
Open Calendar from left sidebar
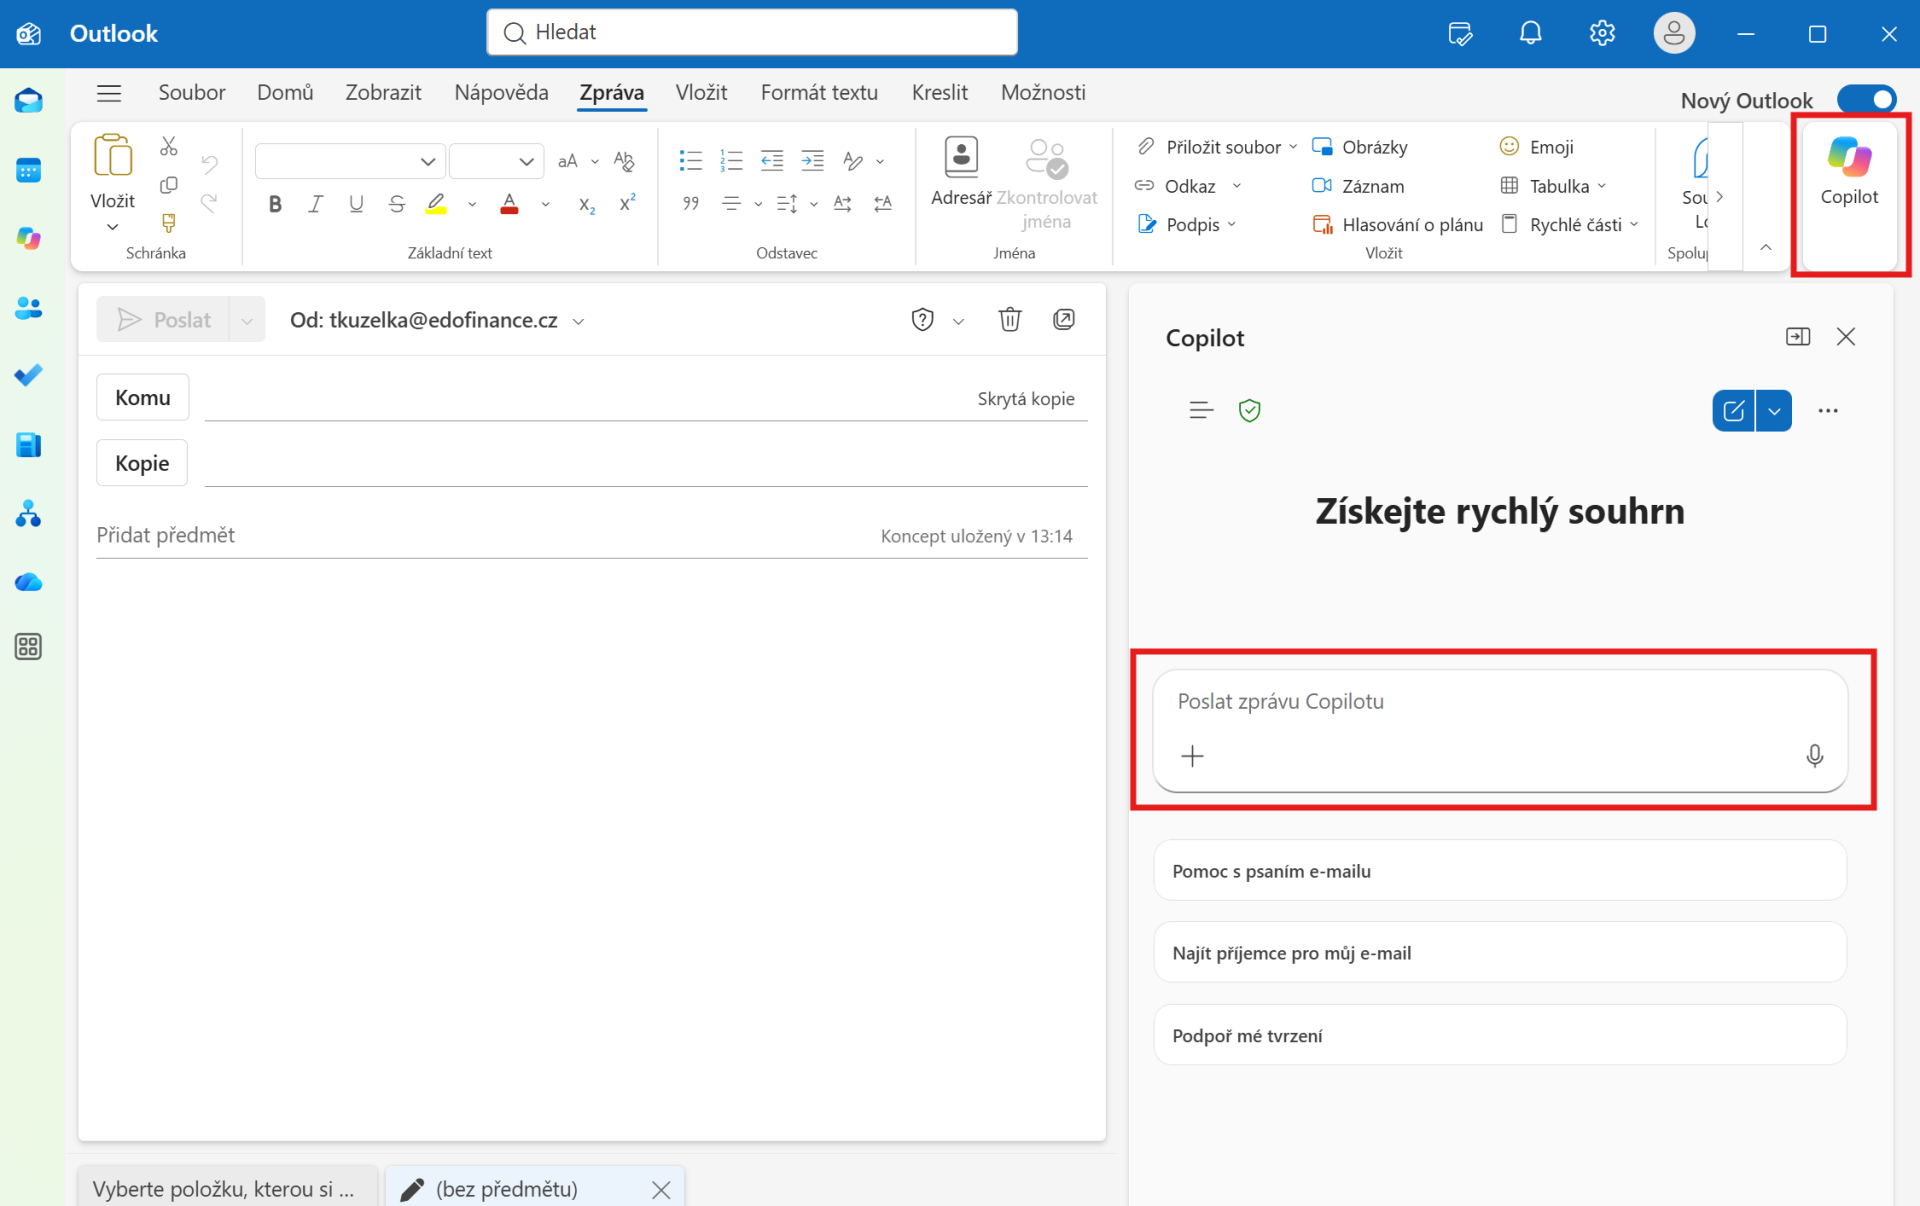28,170
